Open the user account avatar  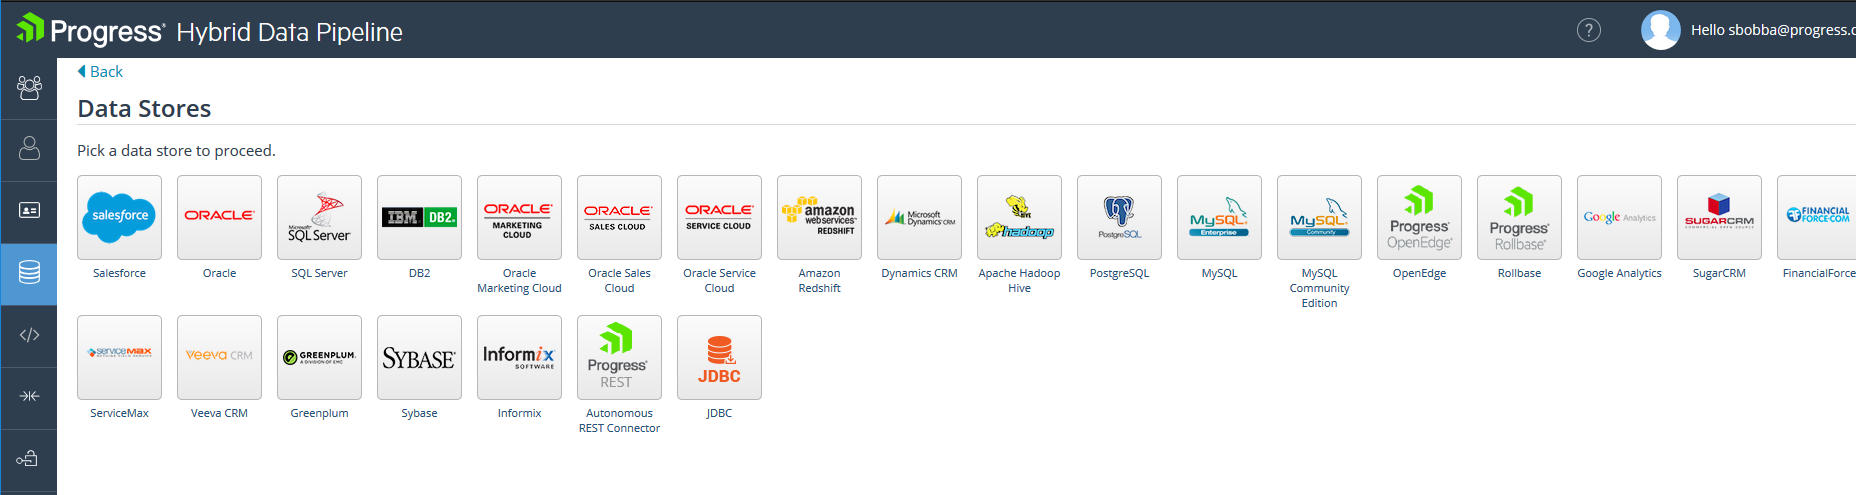[1660, 30]
